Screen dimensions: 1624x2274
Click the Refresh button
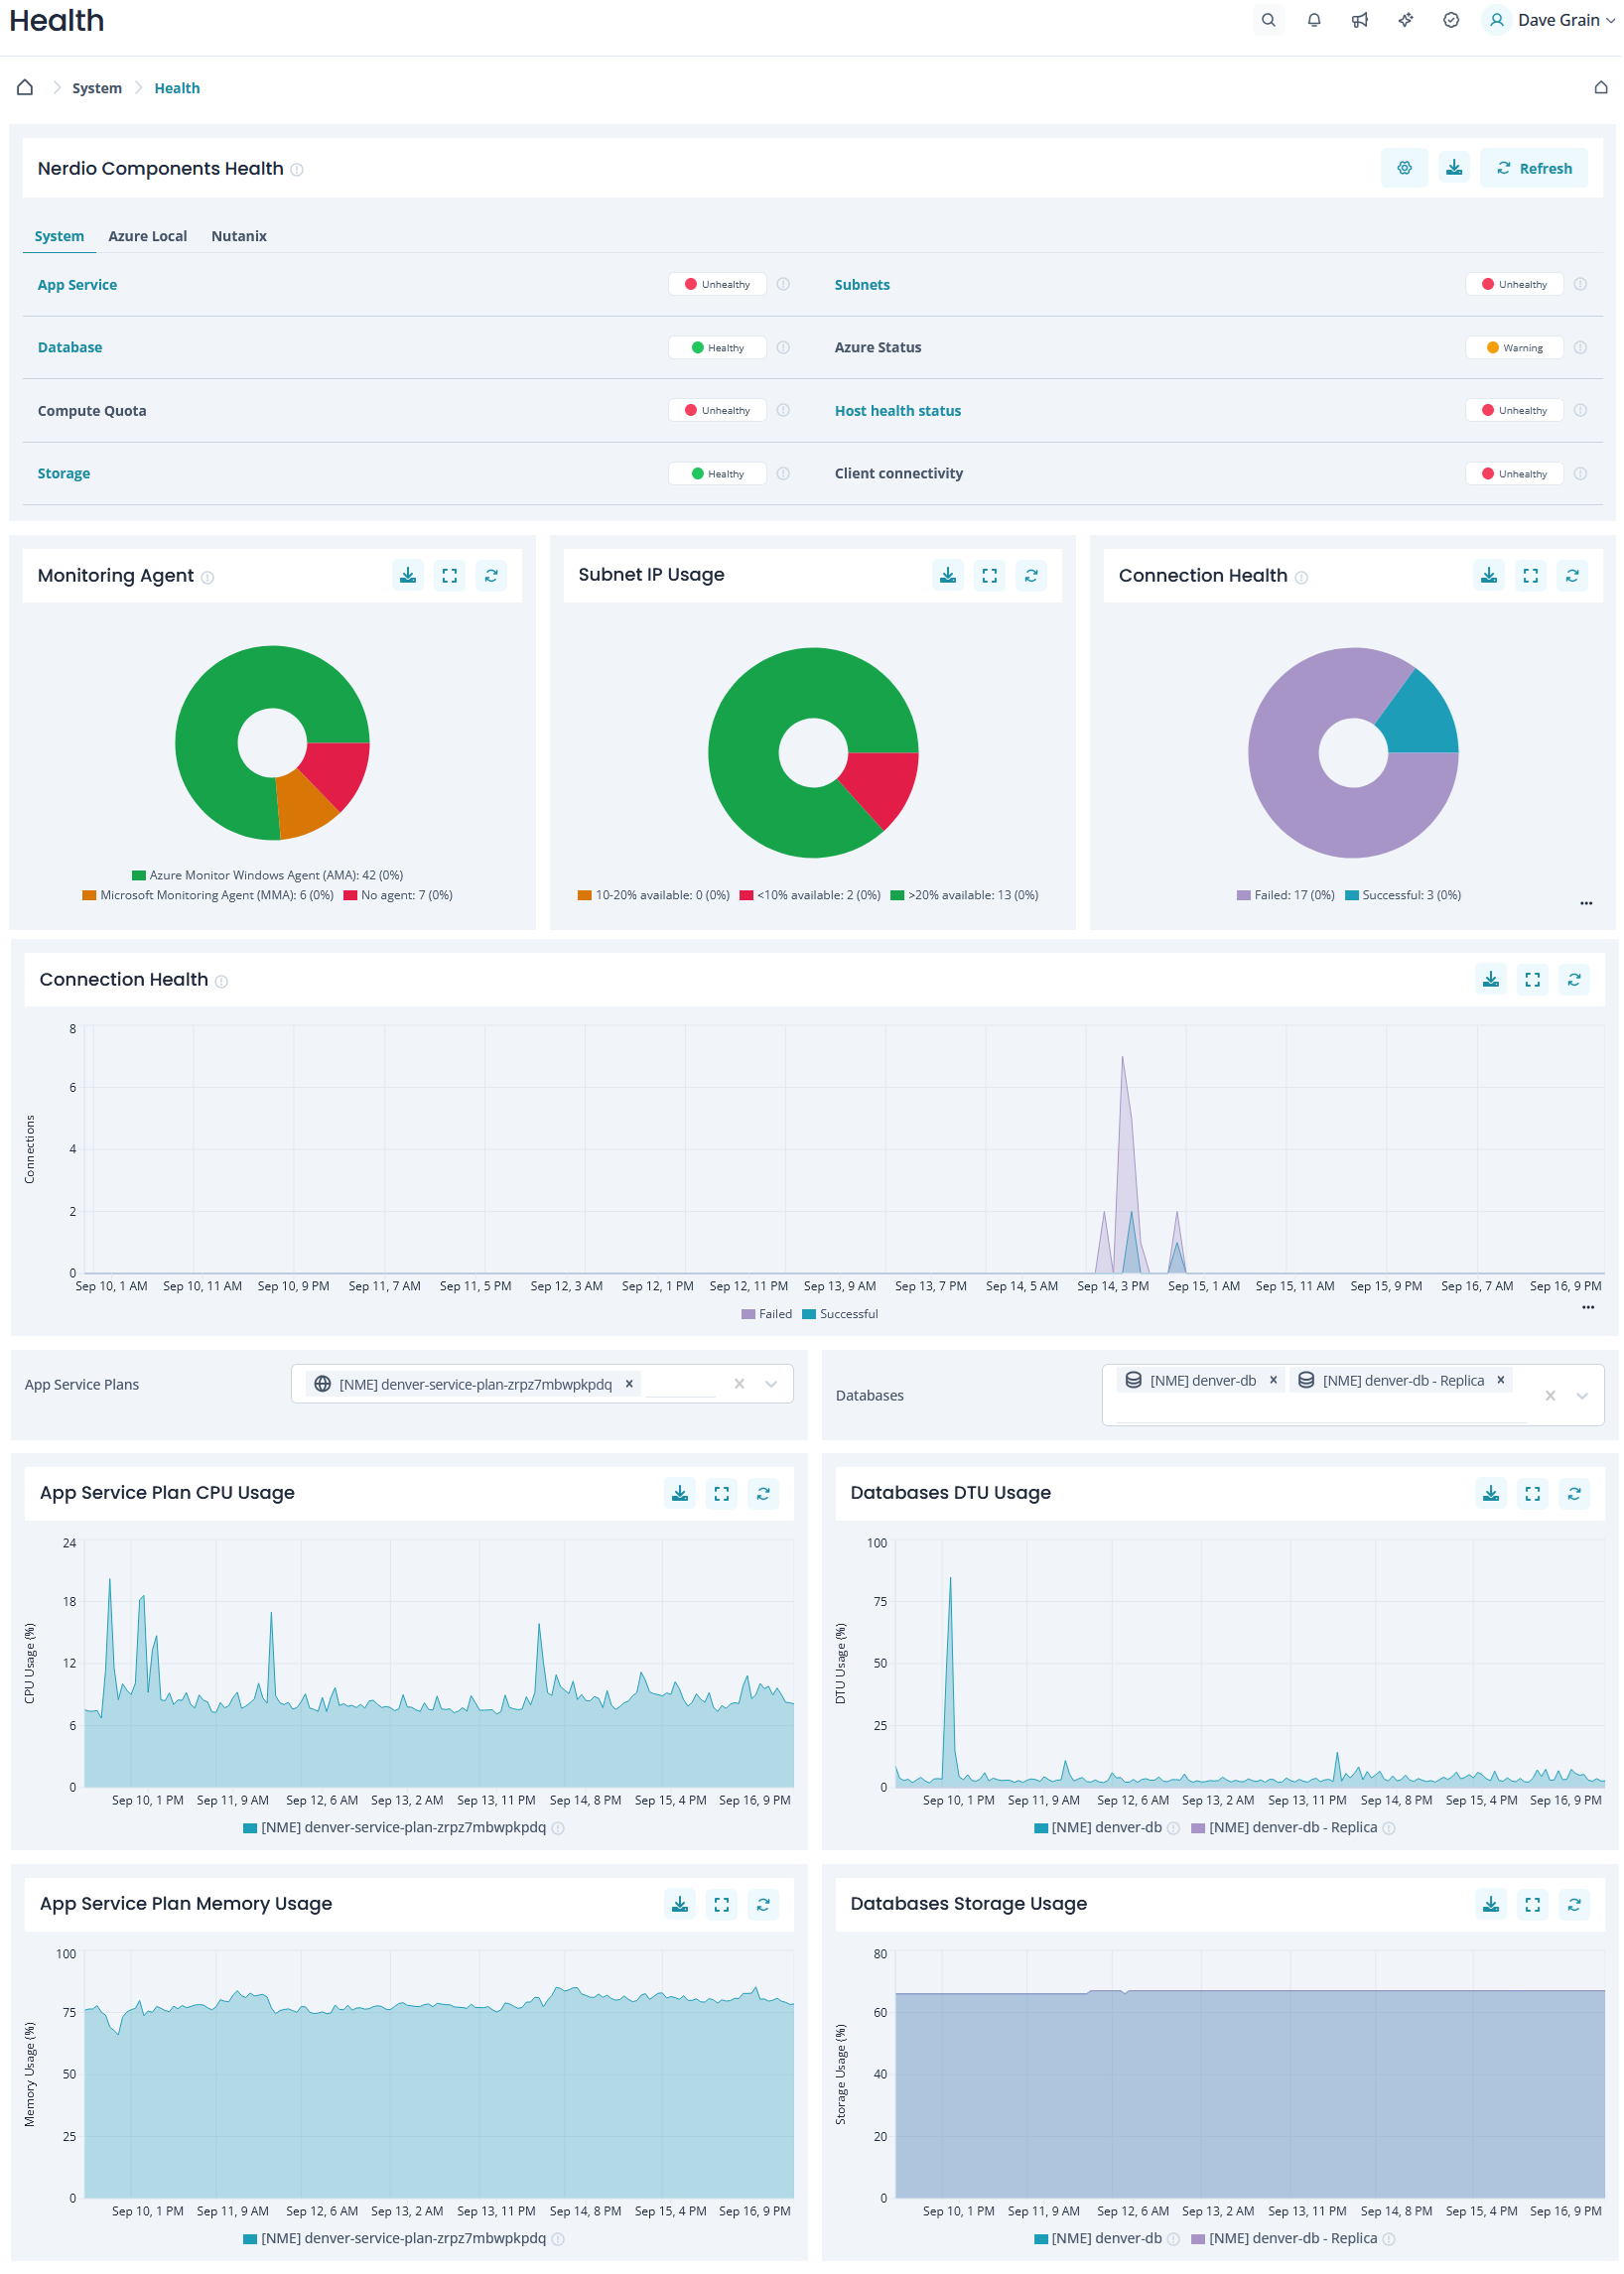click(x=1534, y=168)
